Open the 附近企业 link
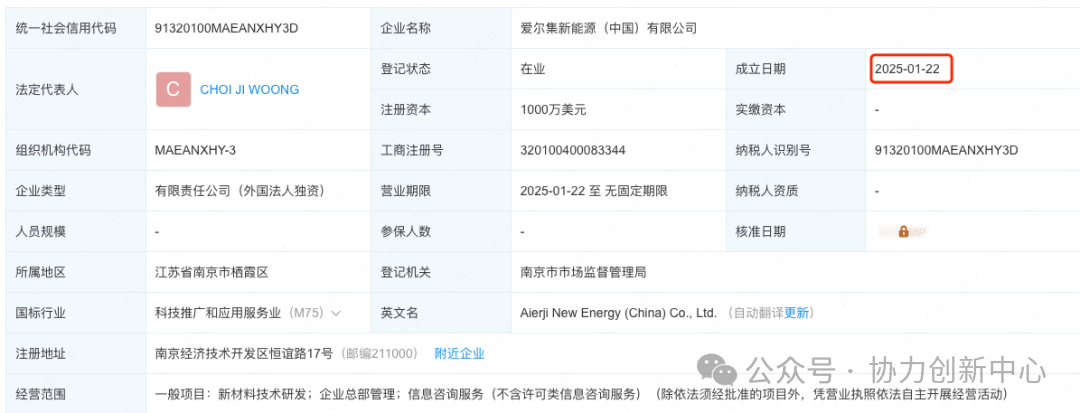 point(459,354)
